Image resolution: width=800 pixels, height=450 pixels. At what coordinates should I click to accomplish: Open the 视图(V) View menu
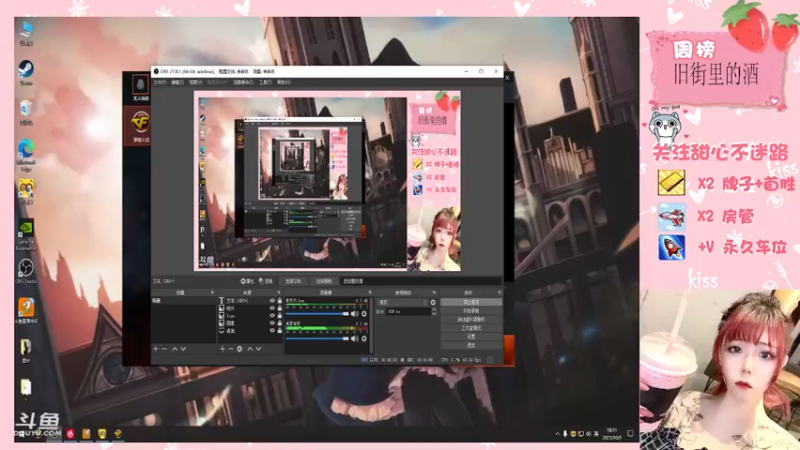(x=196, y=82)
